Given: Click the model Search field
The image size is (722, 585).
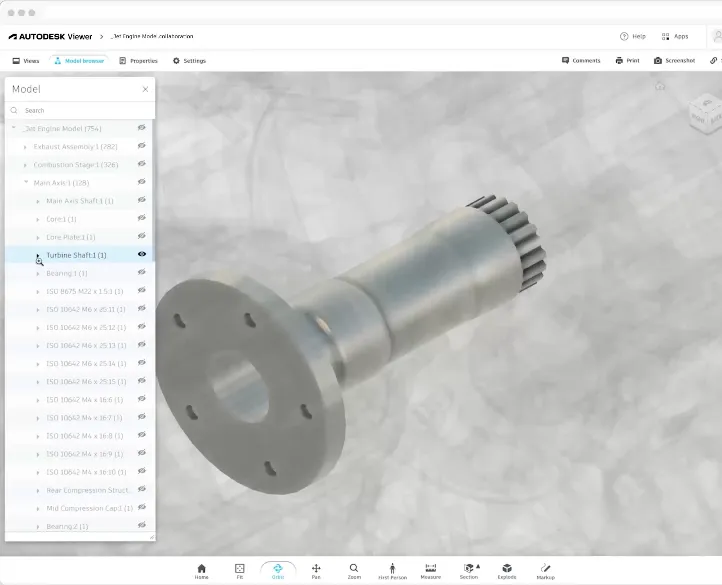Looking at the screenshot, I should pyautogui.click(x=80, y=111).
